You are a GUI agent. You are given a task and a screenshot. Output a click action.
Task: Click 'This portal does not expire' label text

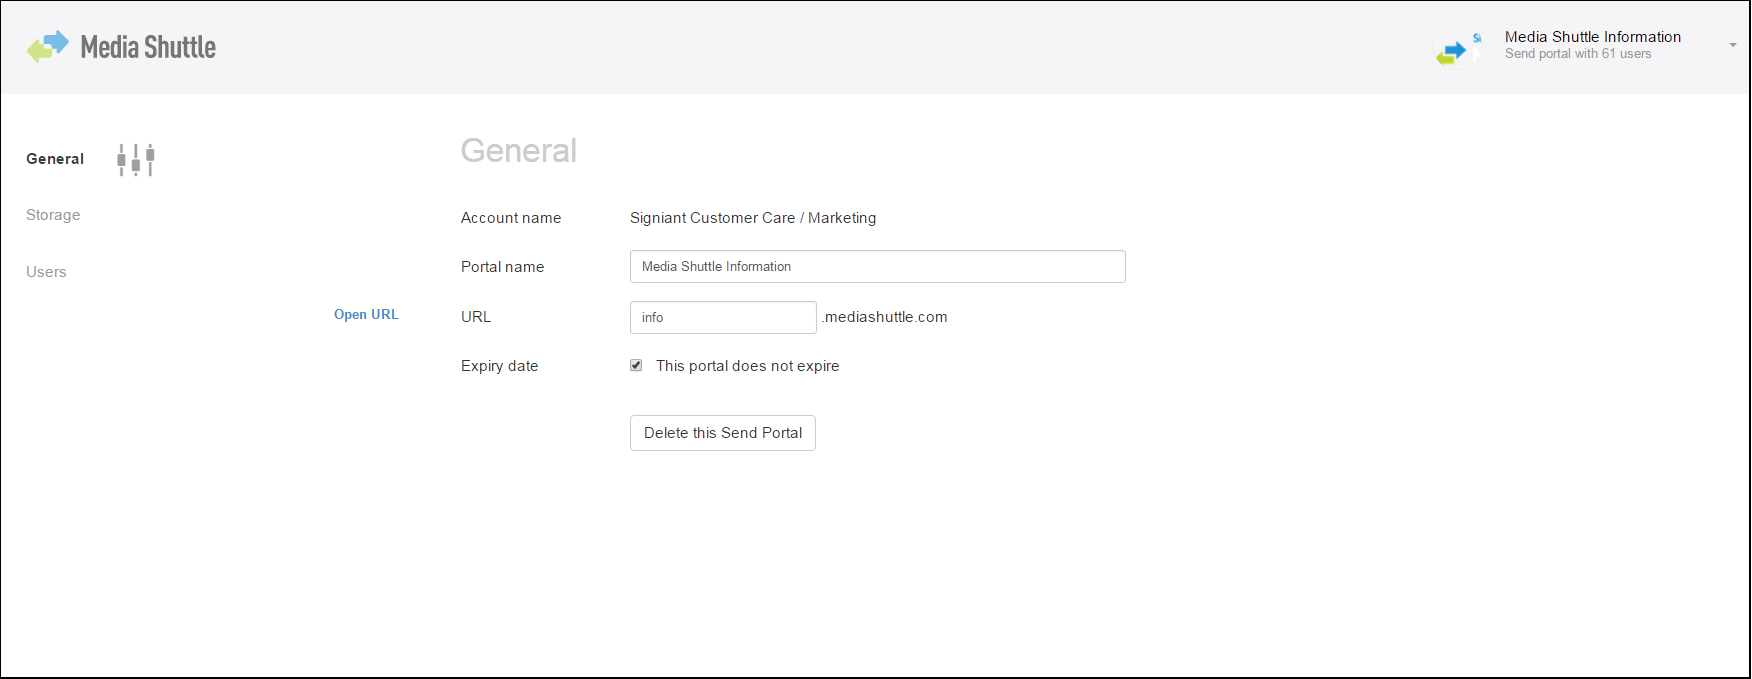point(748,366)
